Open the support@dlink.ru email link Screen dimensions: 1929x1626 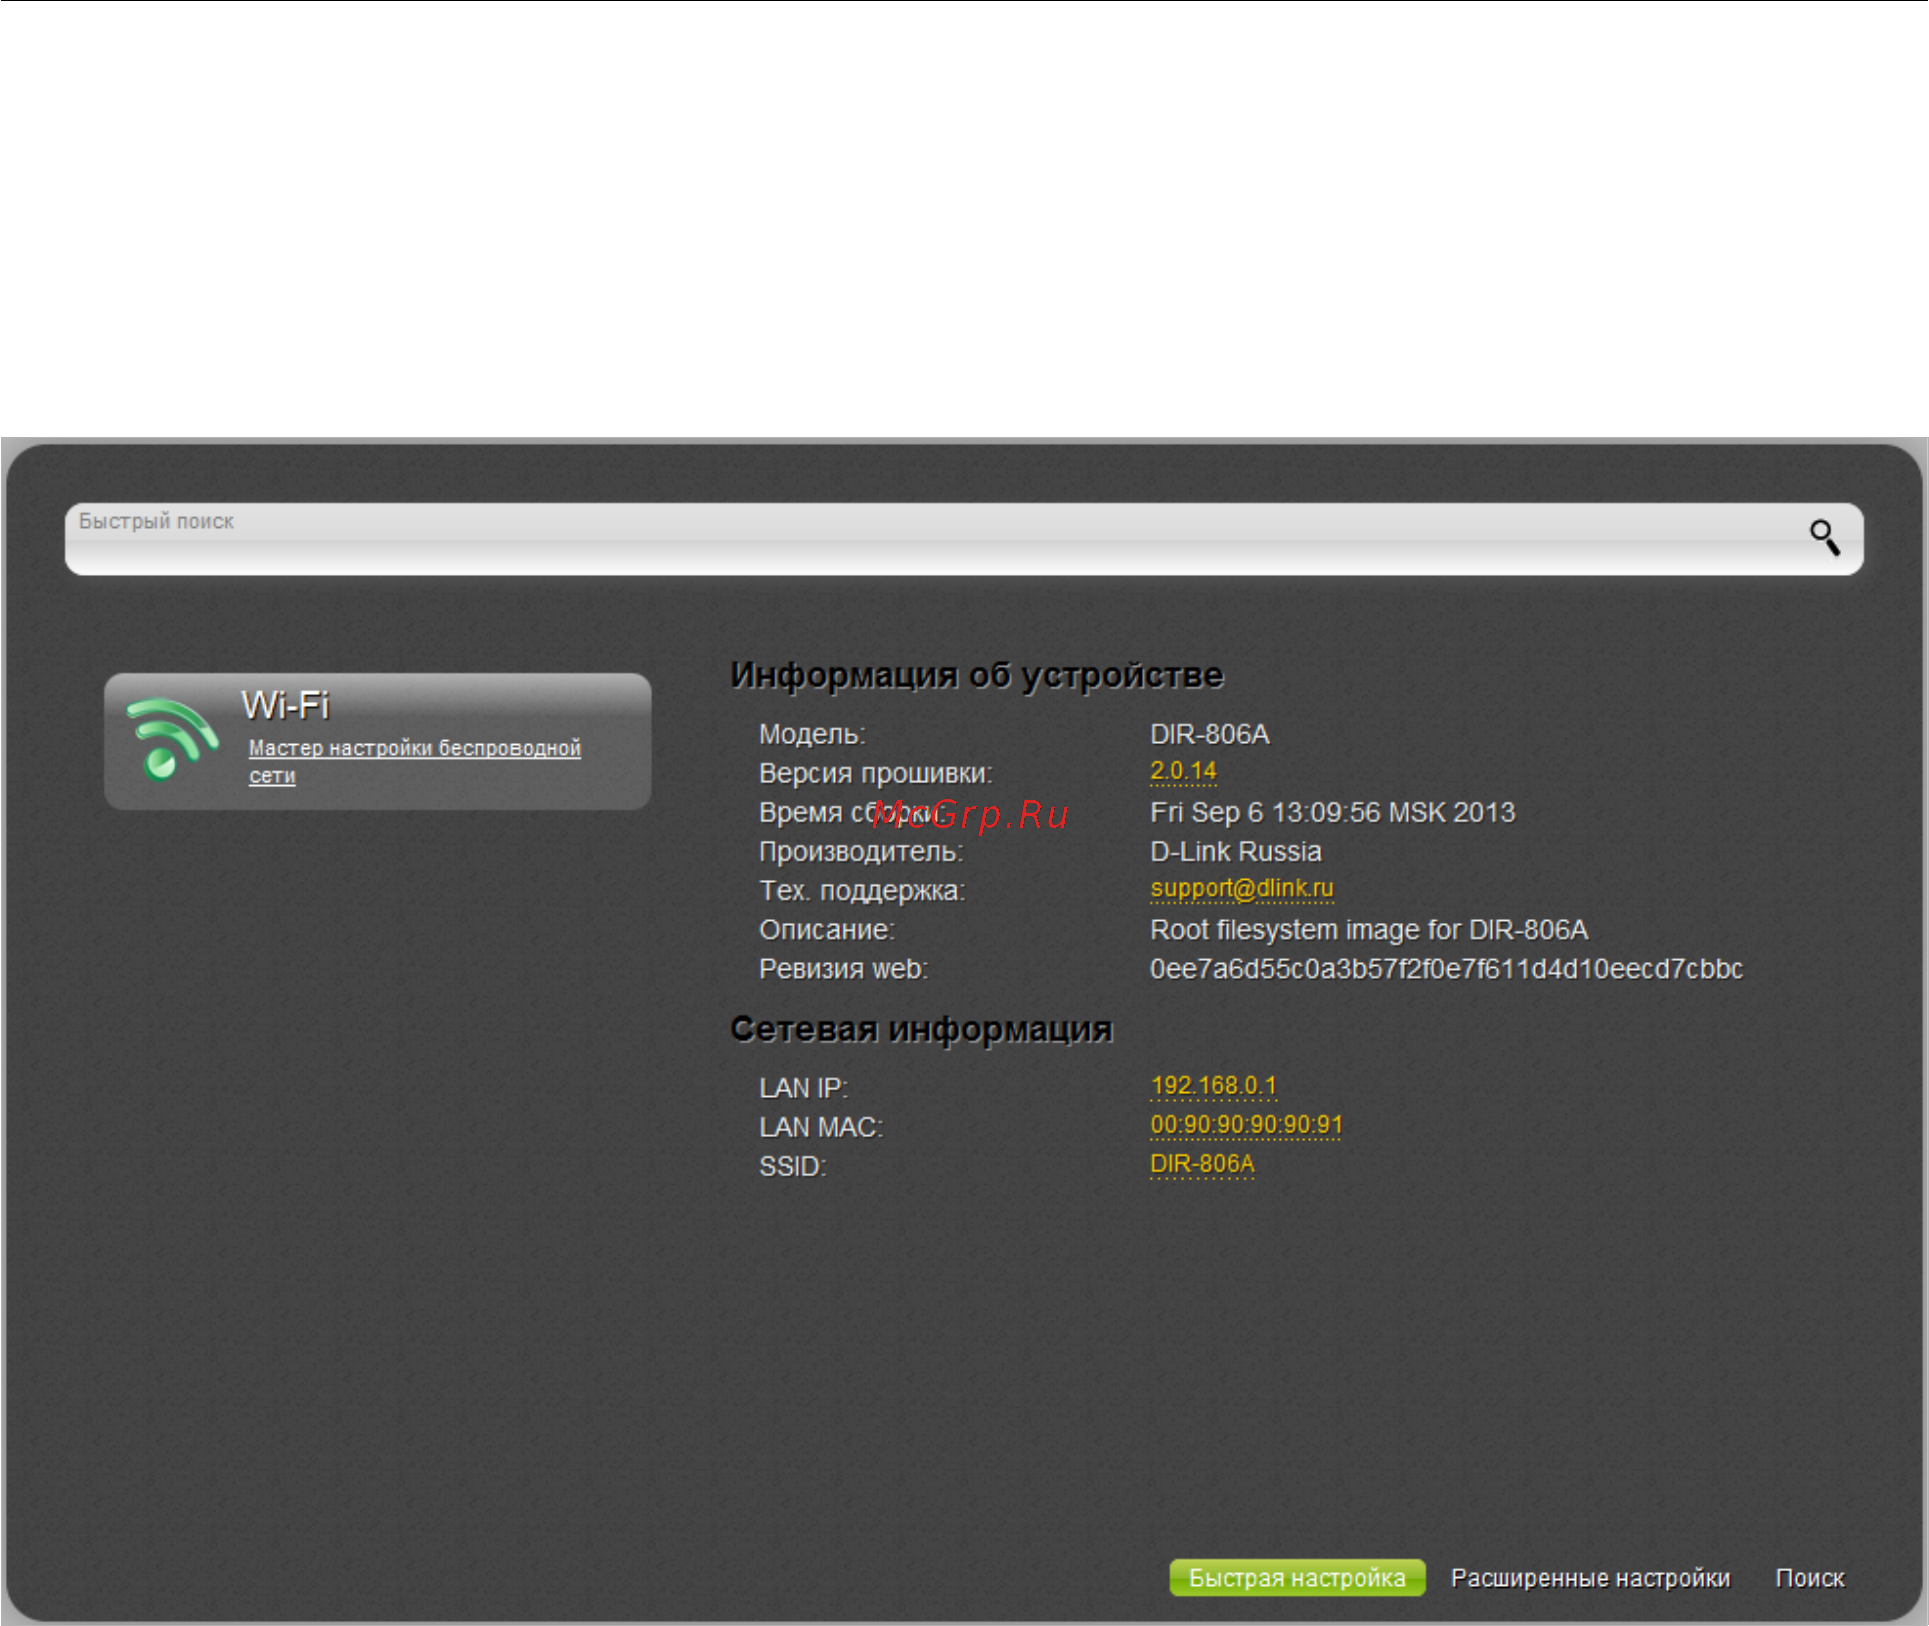point(1241,888)
